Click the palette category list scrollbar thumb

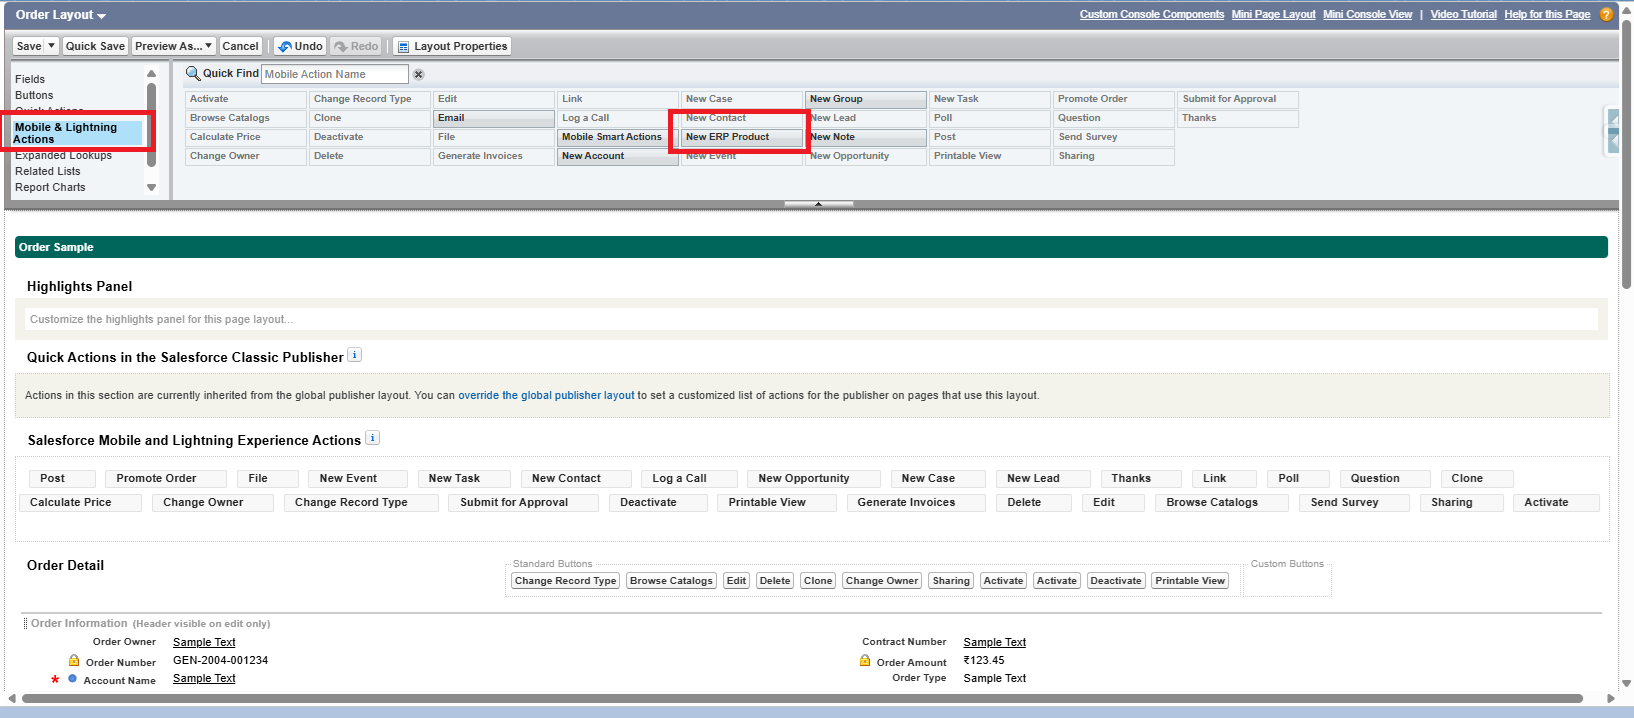[152, 125]
